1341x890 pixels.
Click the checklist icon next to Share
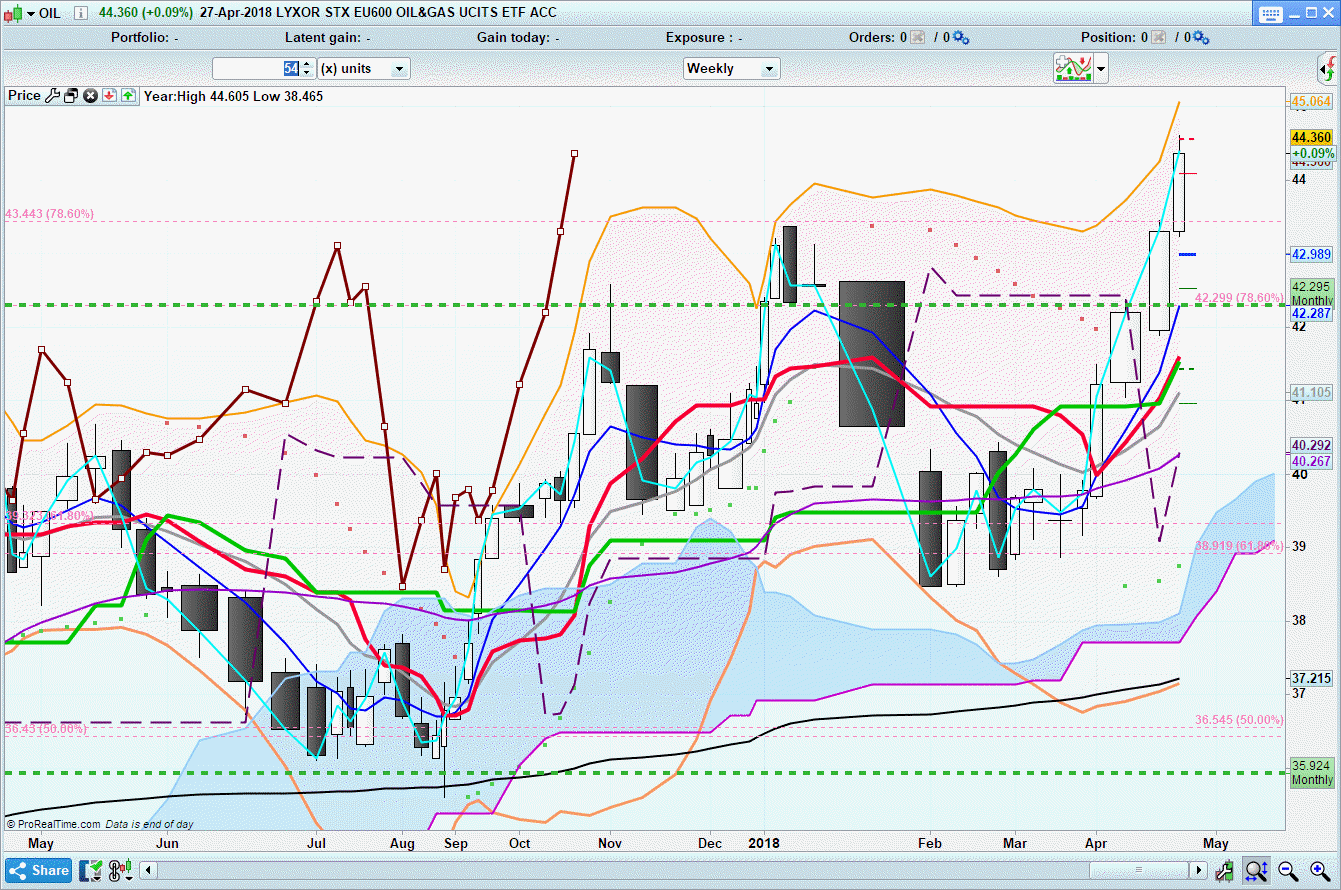(x=92, y=870)
